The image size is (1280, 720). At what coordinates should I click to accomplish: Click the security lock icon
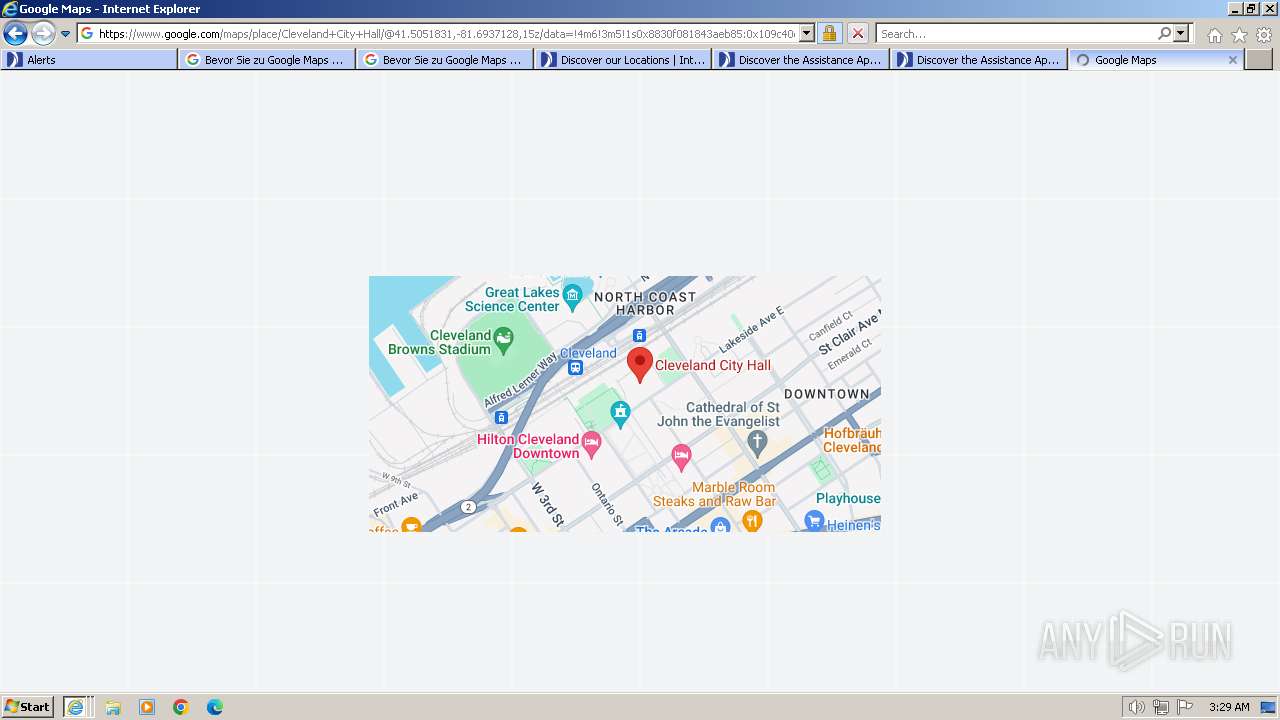tap(829, 34)
